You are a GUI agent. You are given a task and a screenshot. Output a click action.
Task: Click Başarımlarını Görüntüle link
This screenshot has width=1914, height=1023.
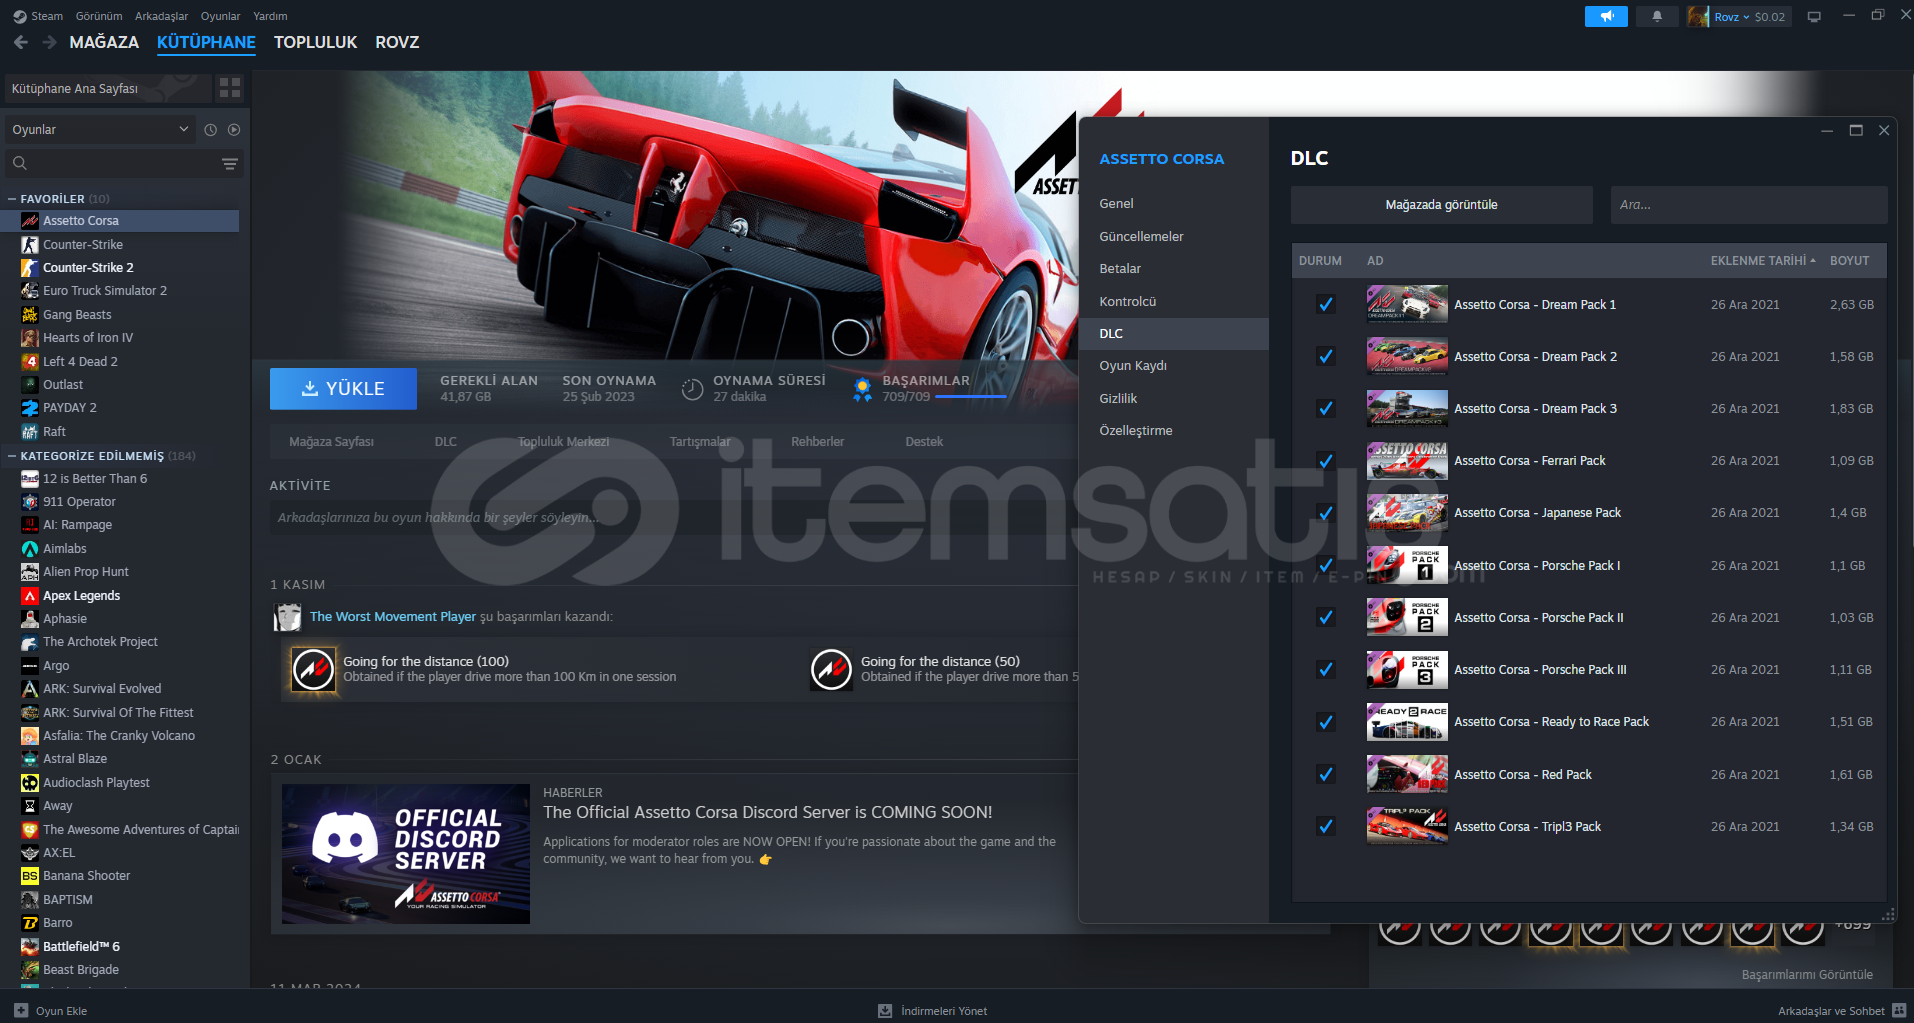pos(1807,975)
